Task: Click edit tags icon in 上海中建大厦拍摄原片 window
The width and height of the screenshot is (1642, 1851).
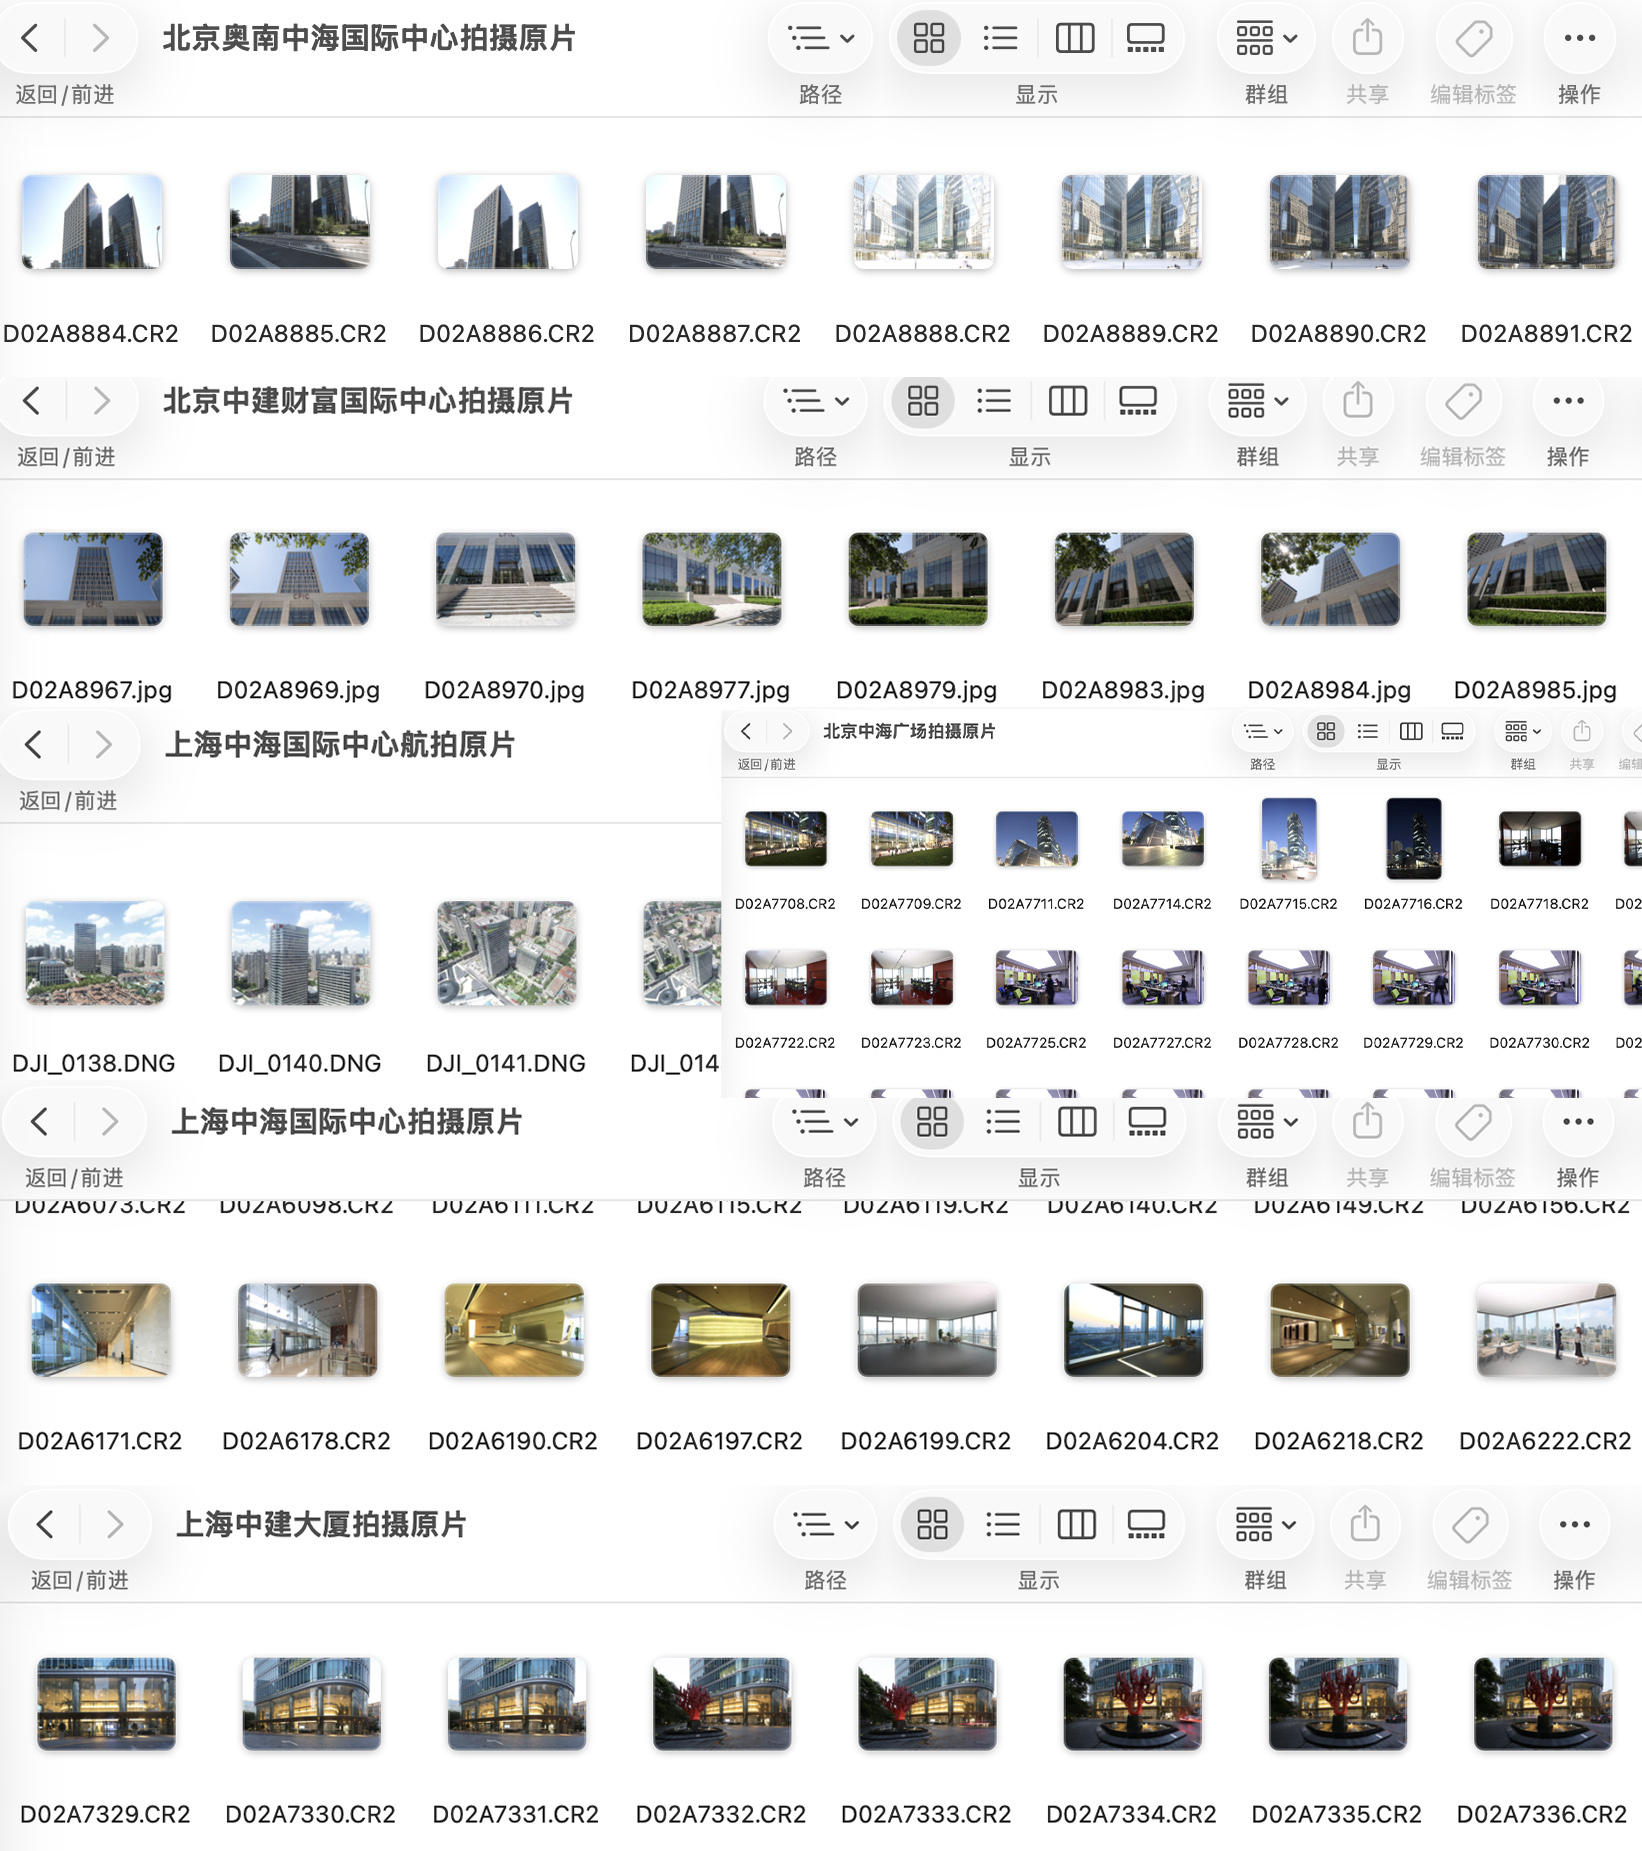Action: coord(1470,1524)
